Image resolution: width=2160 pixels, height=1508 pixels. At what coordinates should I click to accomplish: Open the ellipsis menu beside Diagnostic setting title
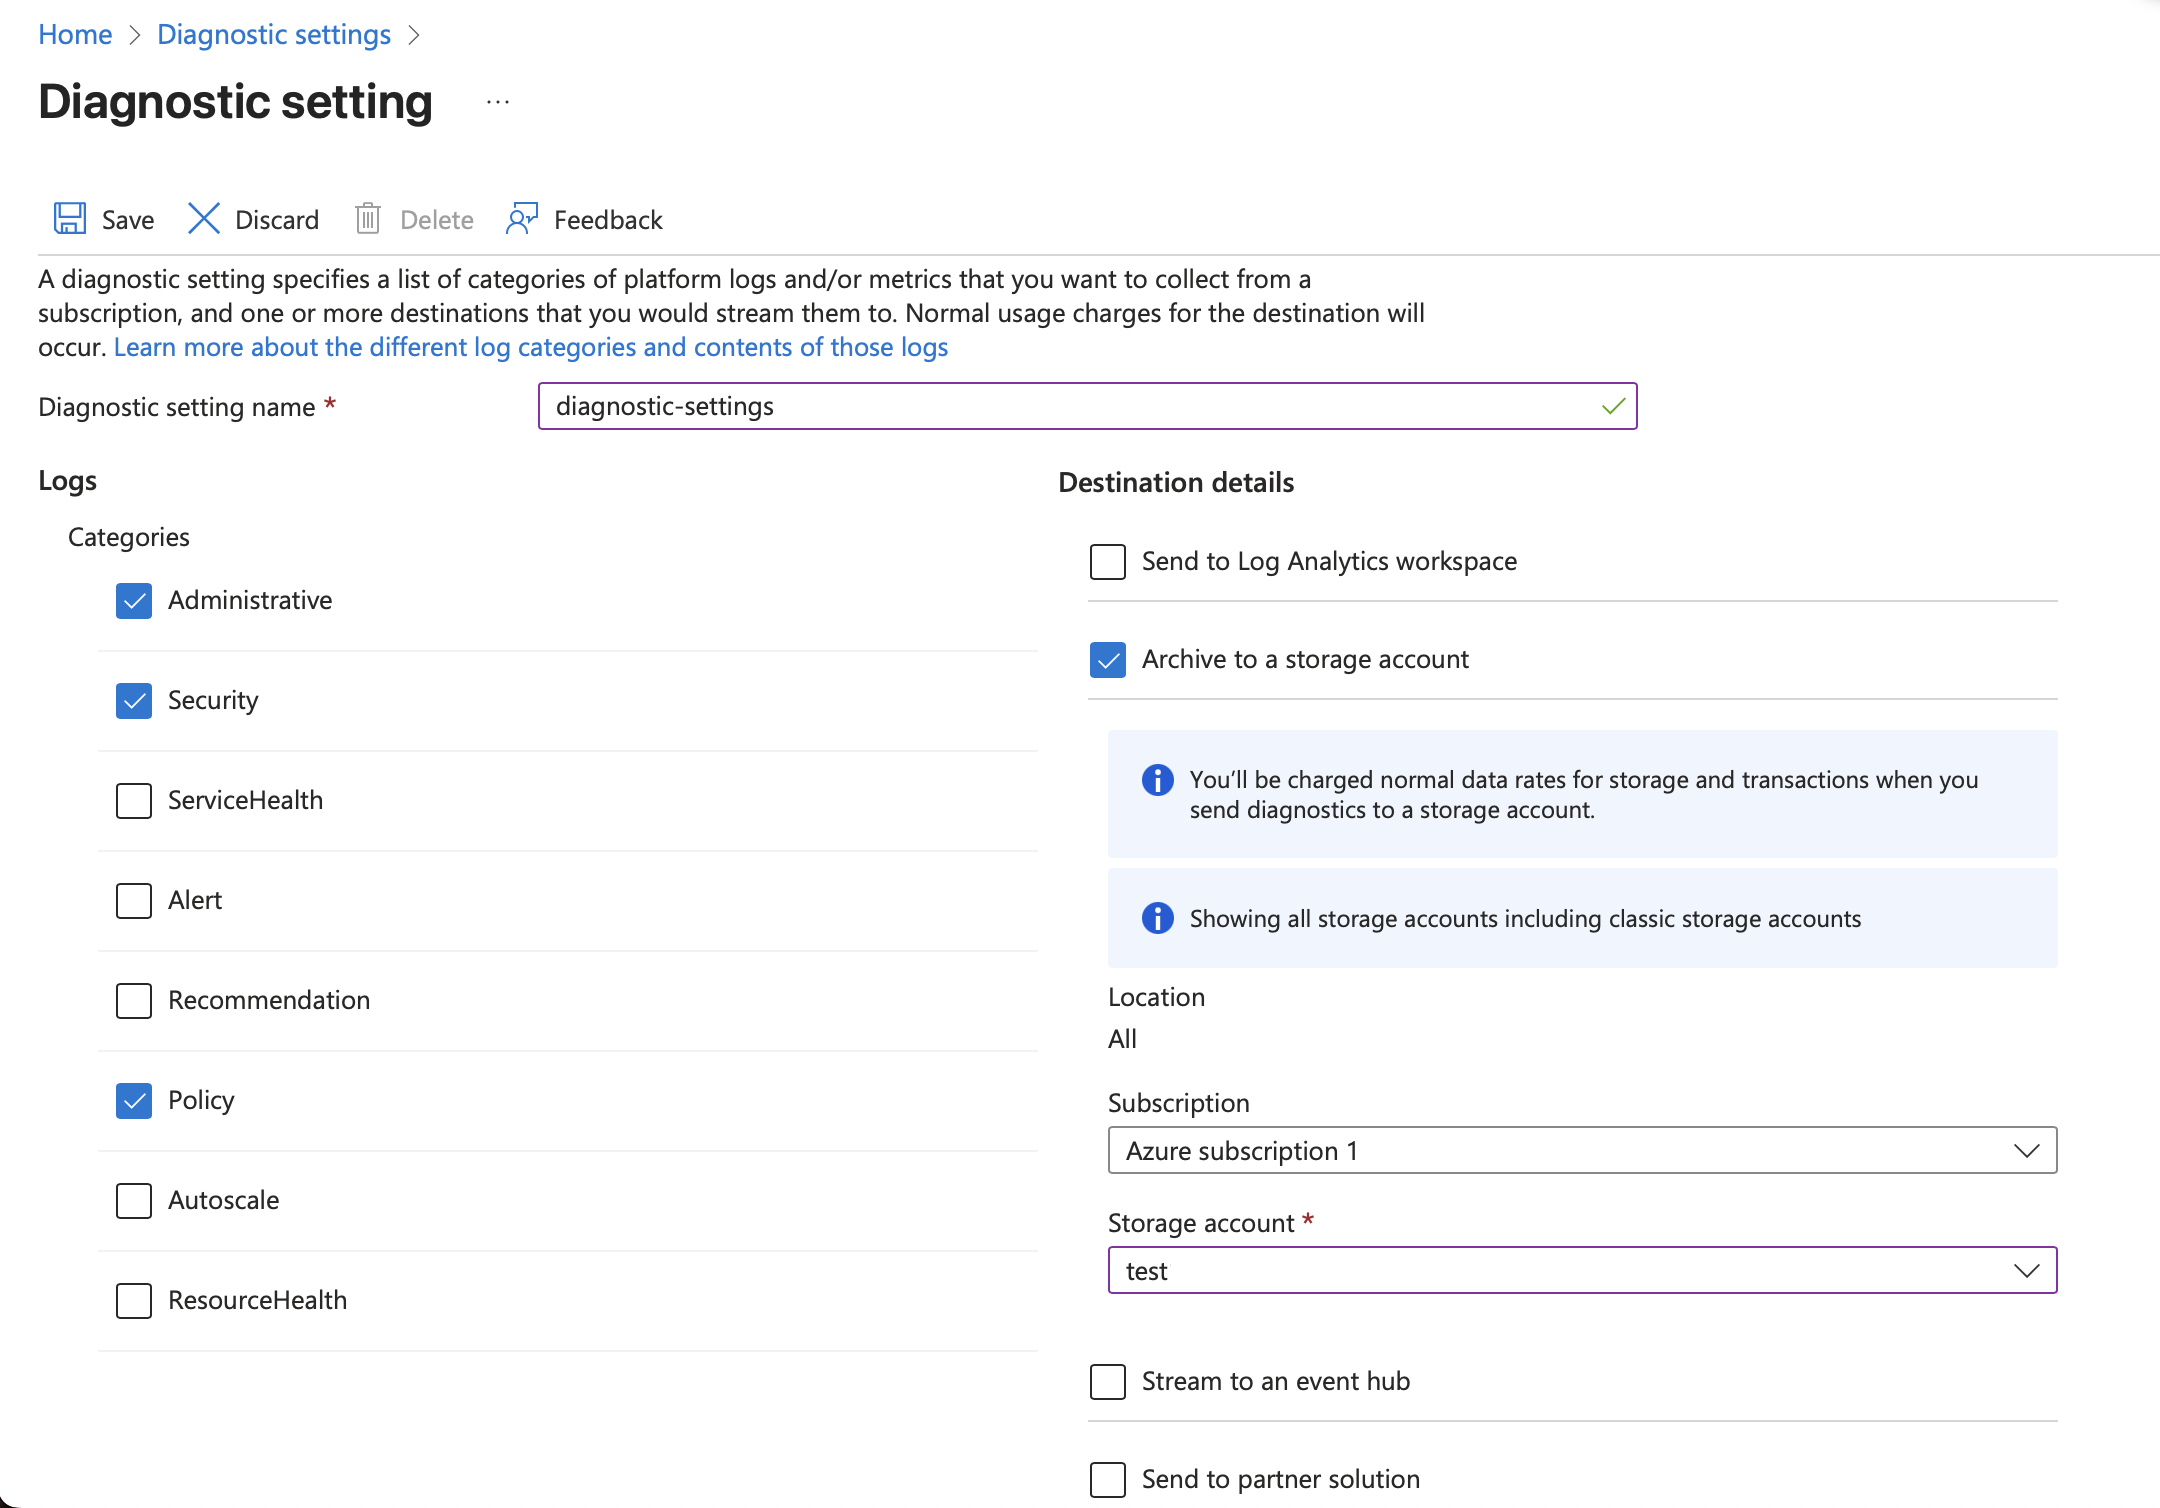(x=497, y=100)
